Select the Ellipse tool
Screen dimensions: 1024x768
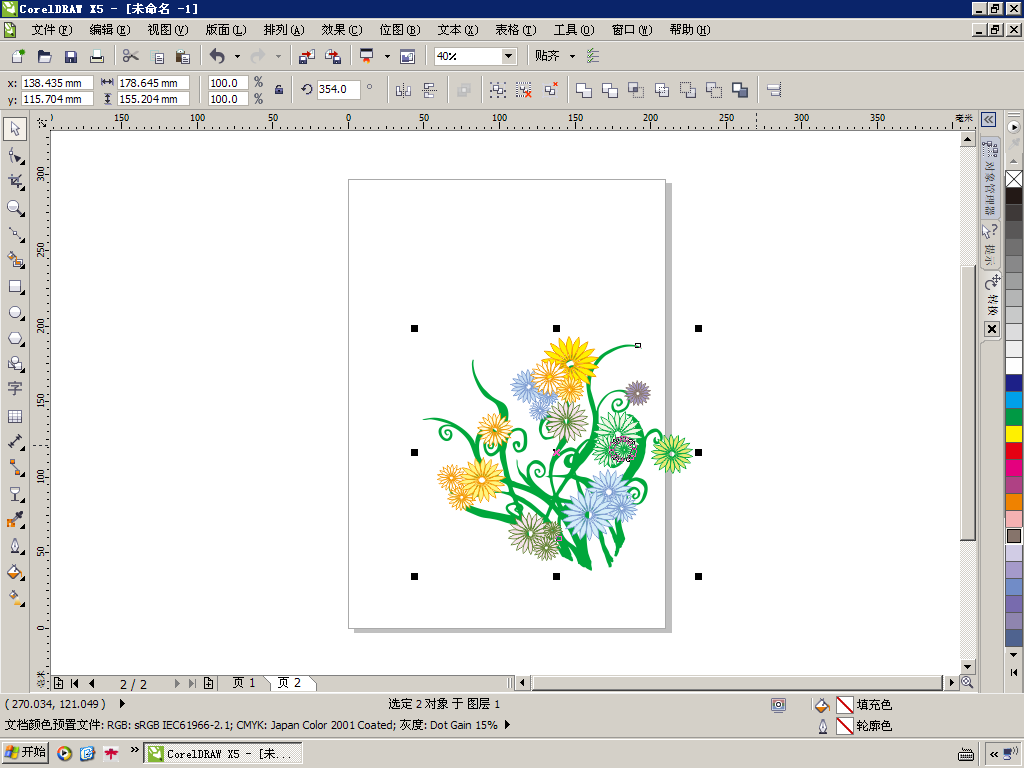tap(16, 312)
